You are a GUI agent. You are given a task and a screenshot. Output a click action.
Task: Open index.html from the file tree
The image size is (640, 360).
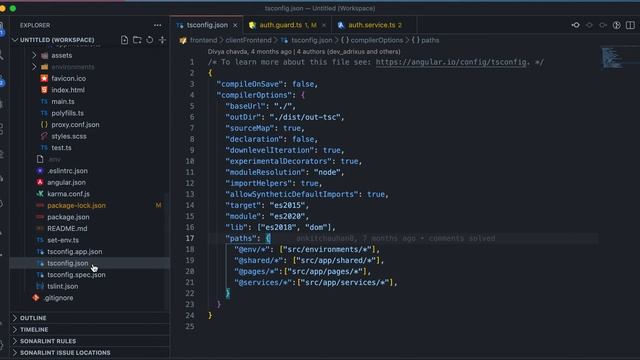coord(68,90)
